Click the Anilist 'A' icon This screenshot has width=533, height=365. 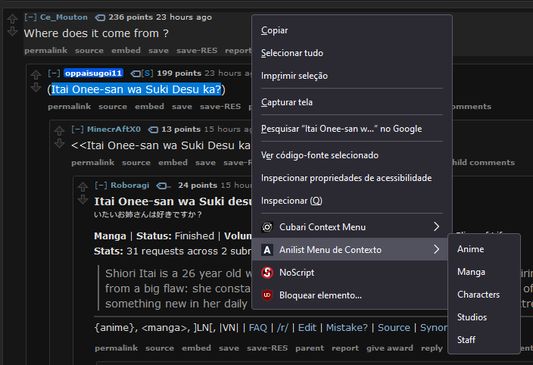267,250
